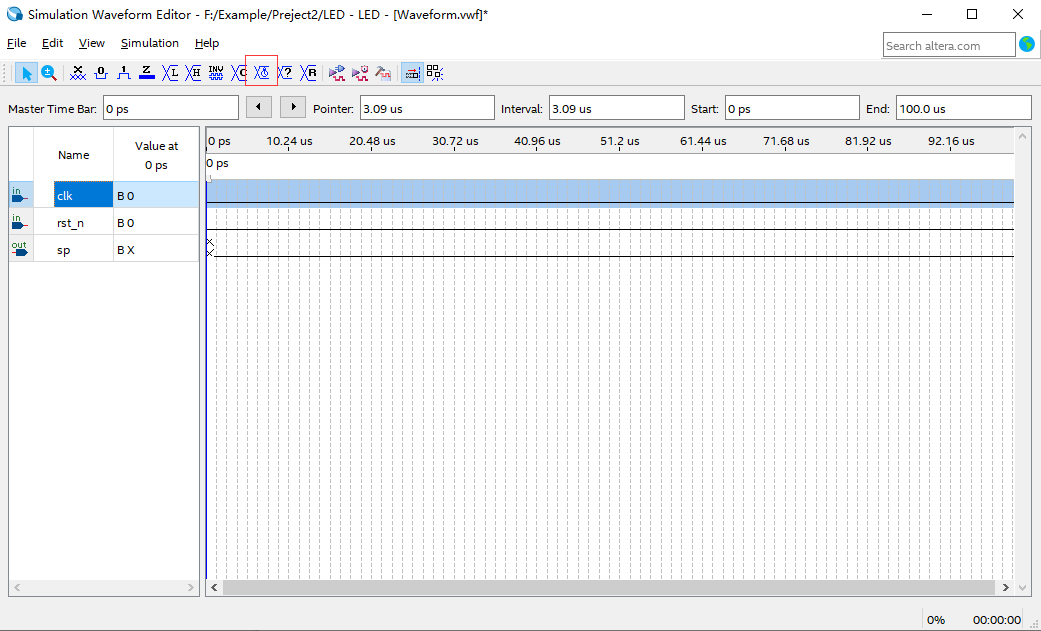
Task: Click the Master Time Bar field
Action: point(171,108)
